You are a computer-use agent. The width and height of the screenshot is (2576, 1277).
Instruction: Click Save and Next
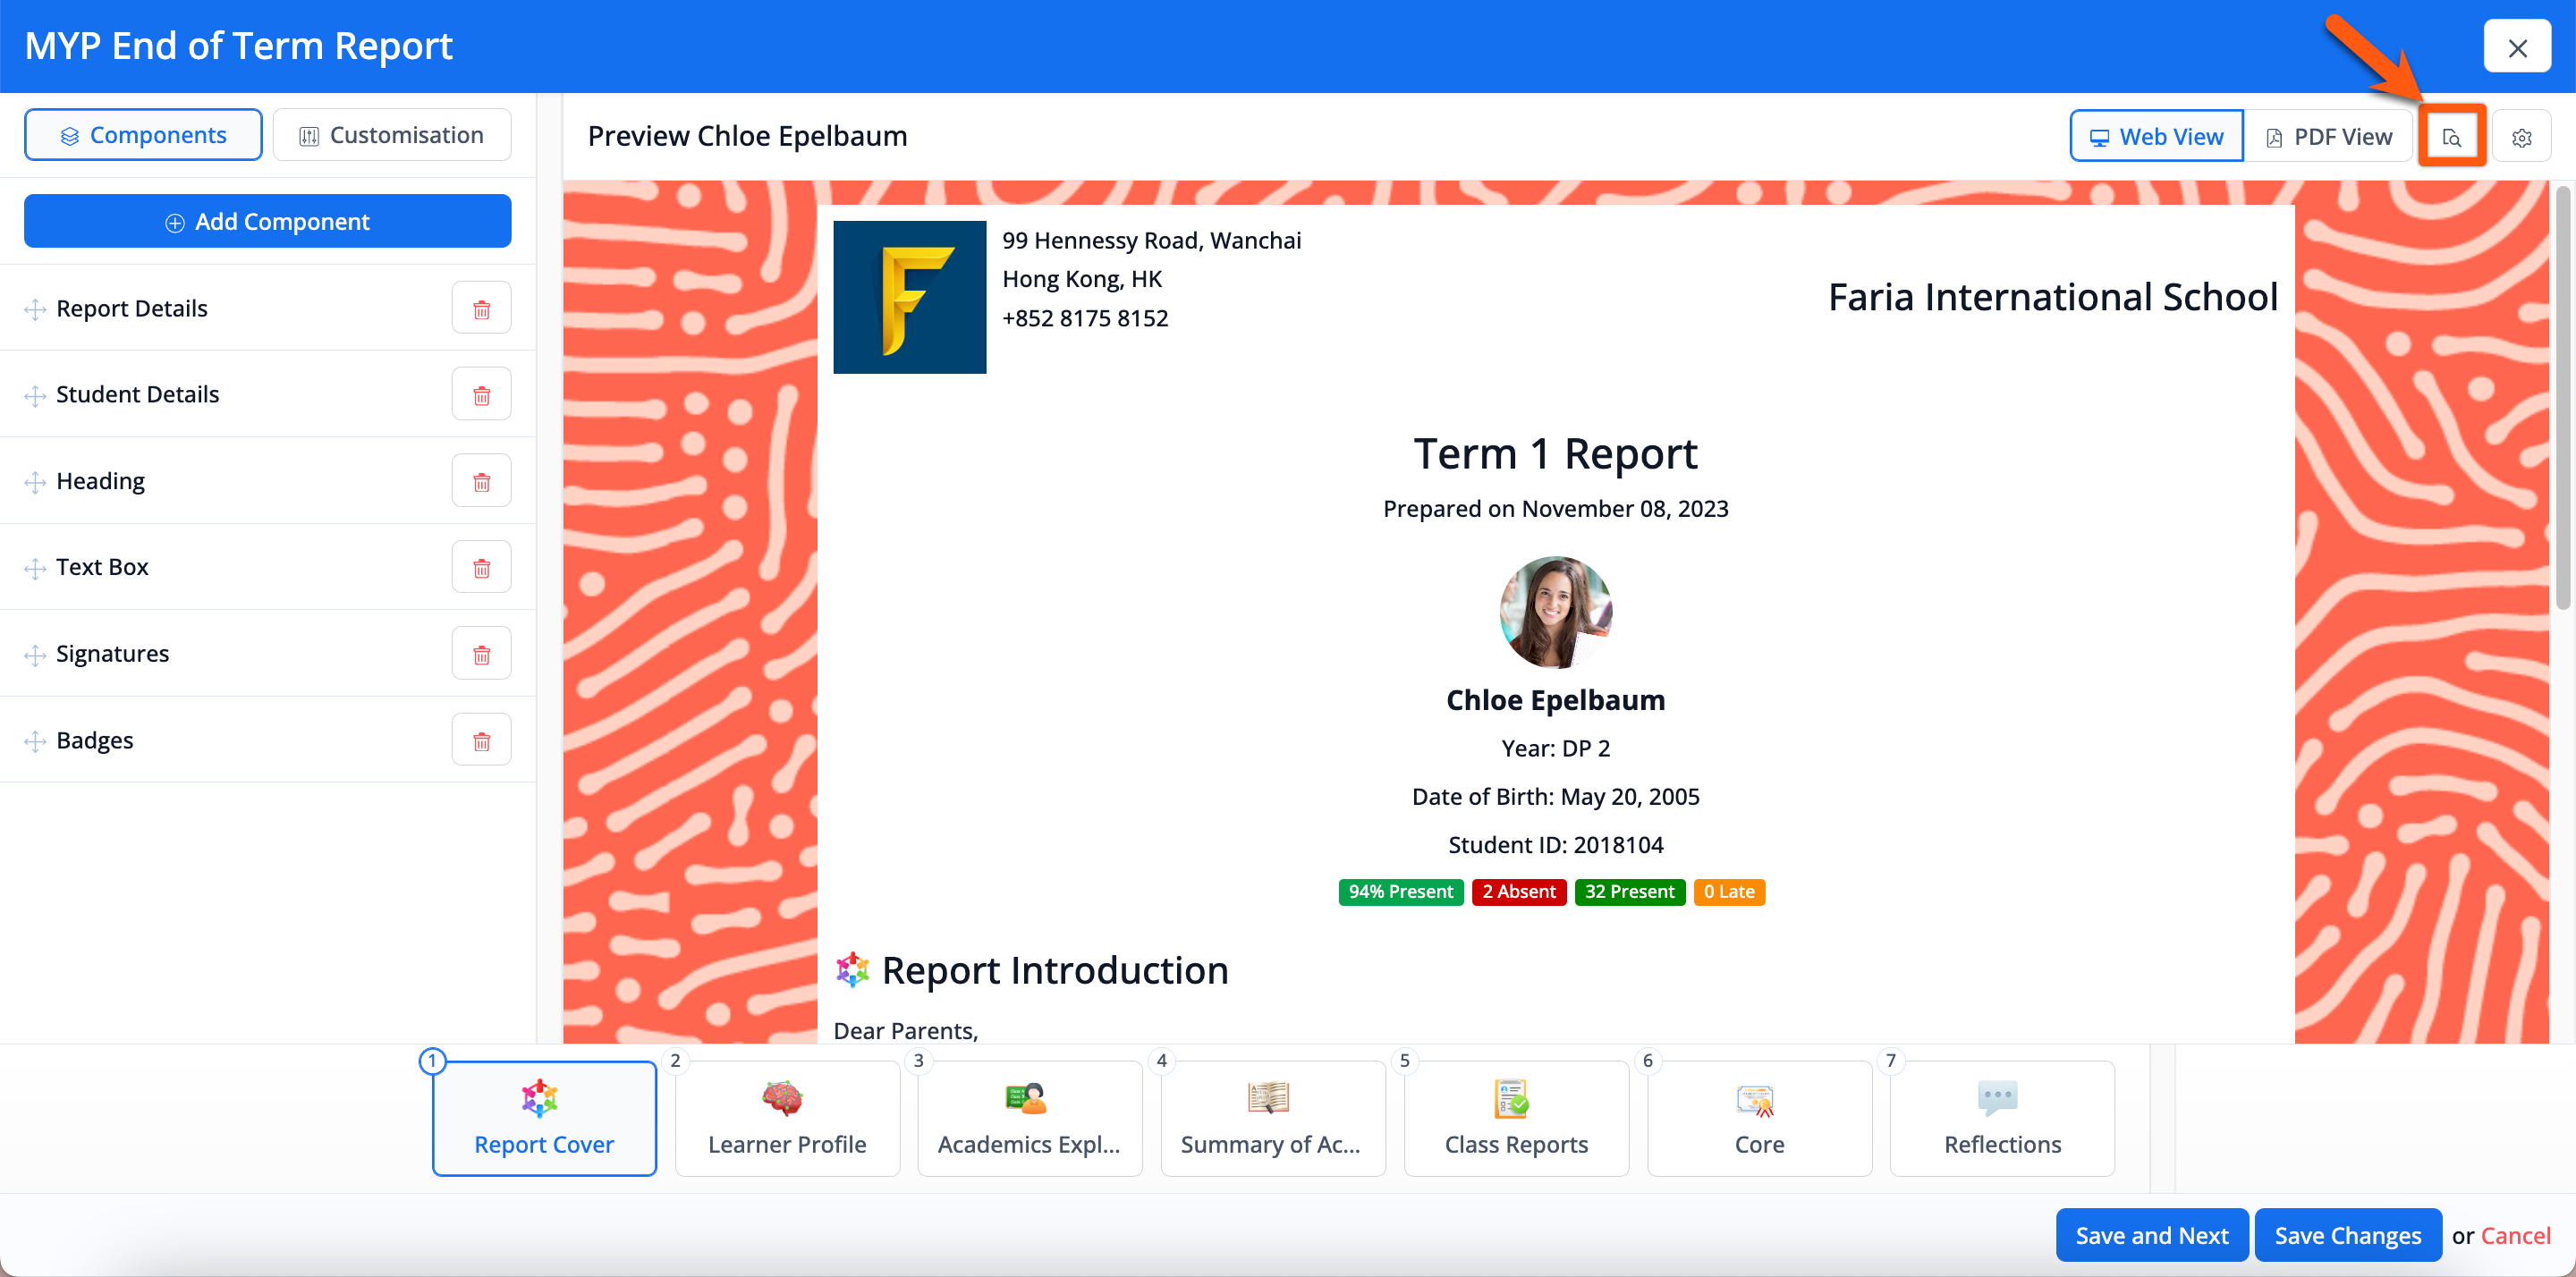coord(2151,1235)
